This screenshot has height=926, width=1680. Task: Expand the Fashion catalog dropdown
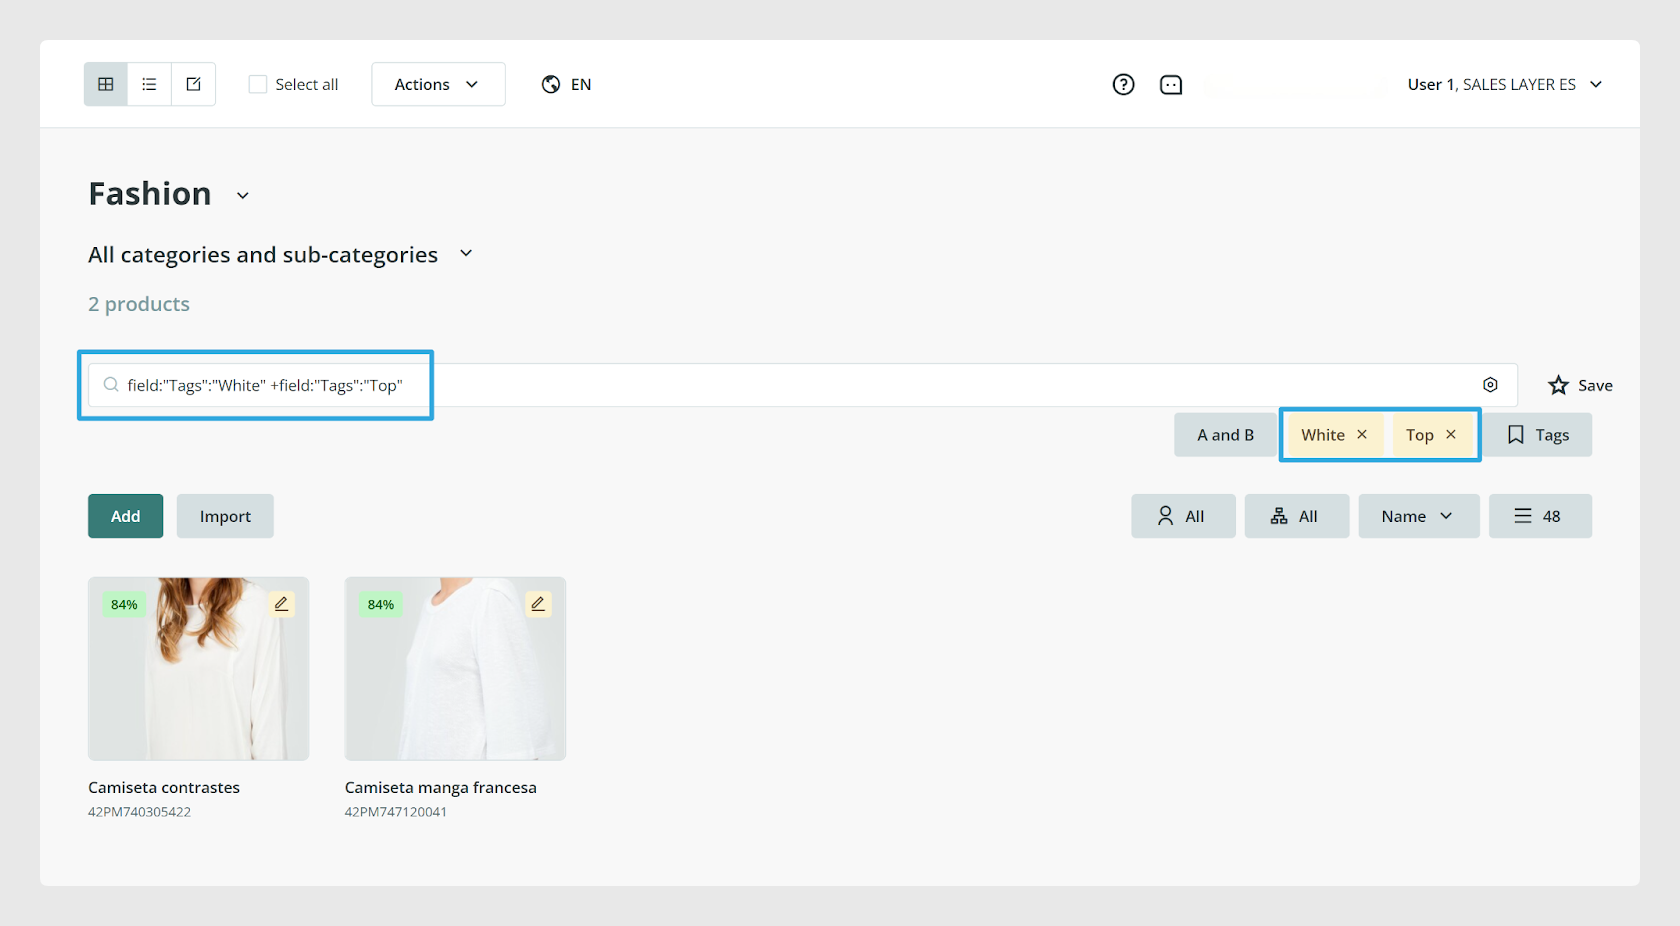pyautogui.click(x=243, y=195)
